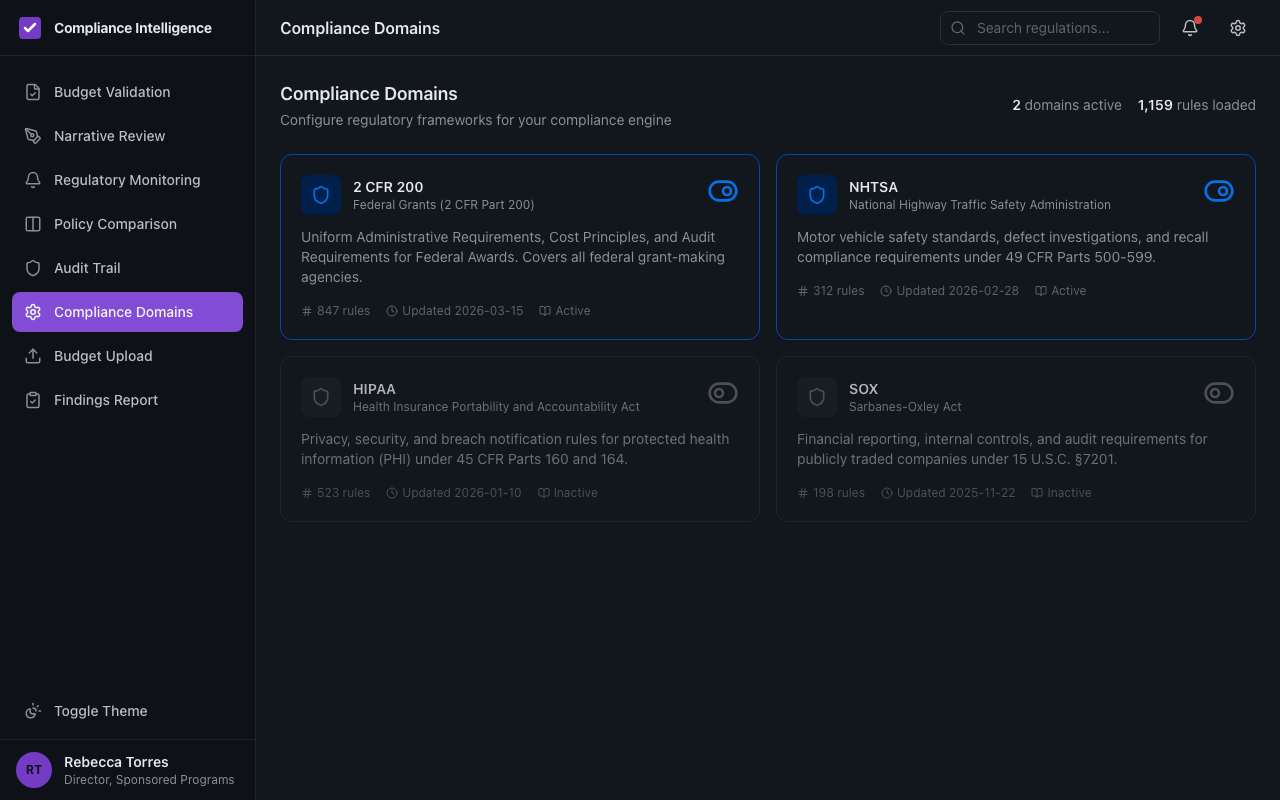Open Regulatory Monitoring

tap(126, 180)
